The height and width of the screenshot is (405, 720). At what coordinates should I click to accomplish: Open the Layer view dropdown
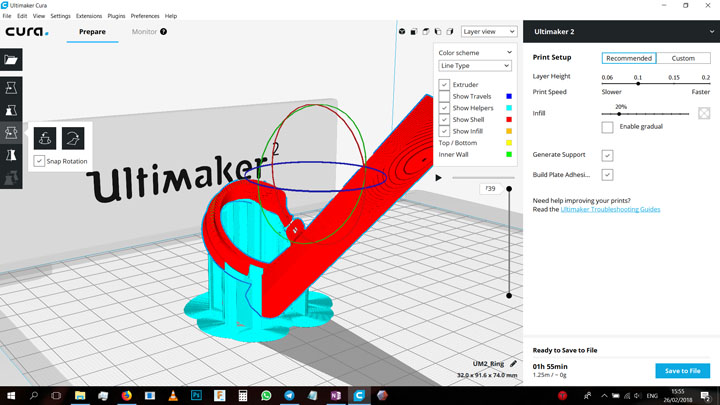pos(489,32)
